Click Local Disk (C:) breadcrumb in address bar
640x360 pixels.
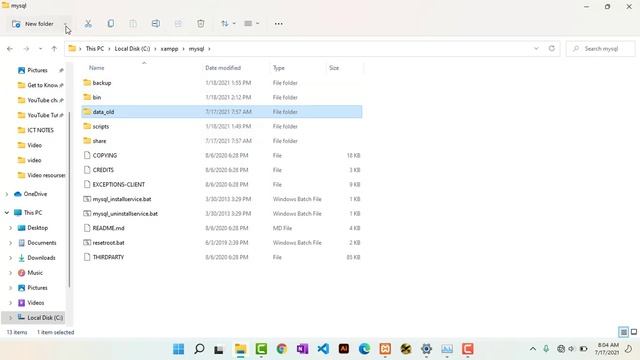click(x=132, y=49)
